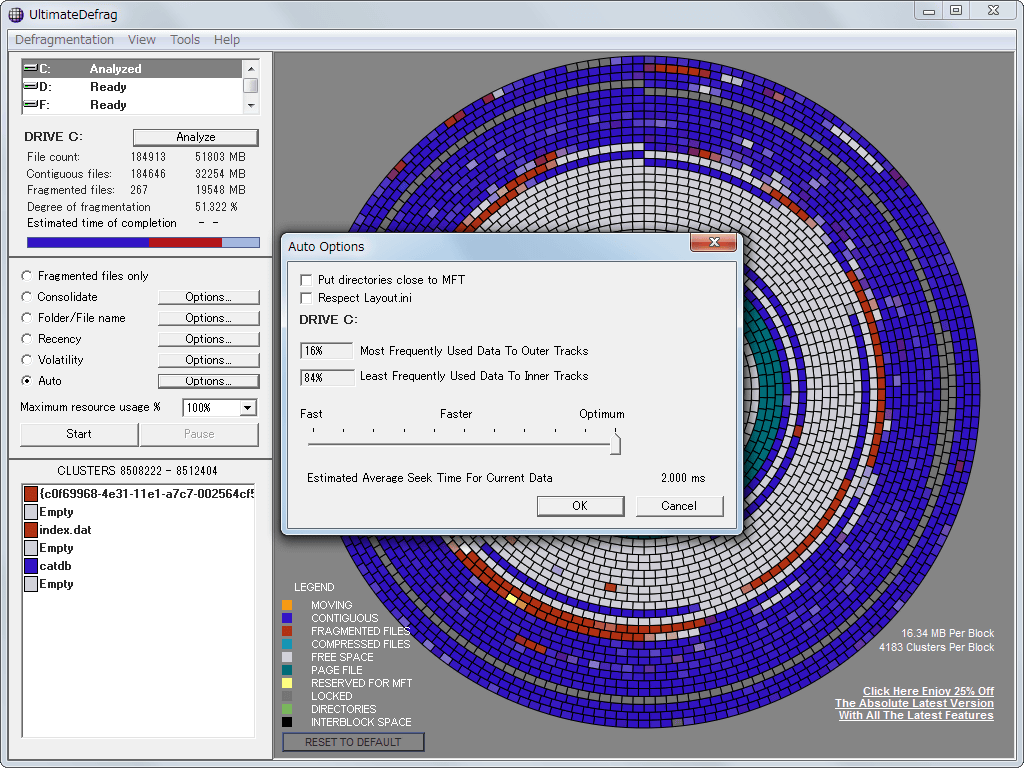The image size is (1024, 768).
Task: Click the 4183 Clusters Per Block text
Action: 936,647
